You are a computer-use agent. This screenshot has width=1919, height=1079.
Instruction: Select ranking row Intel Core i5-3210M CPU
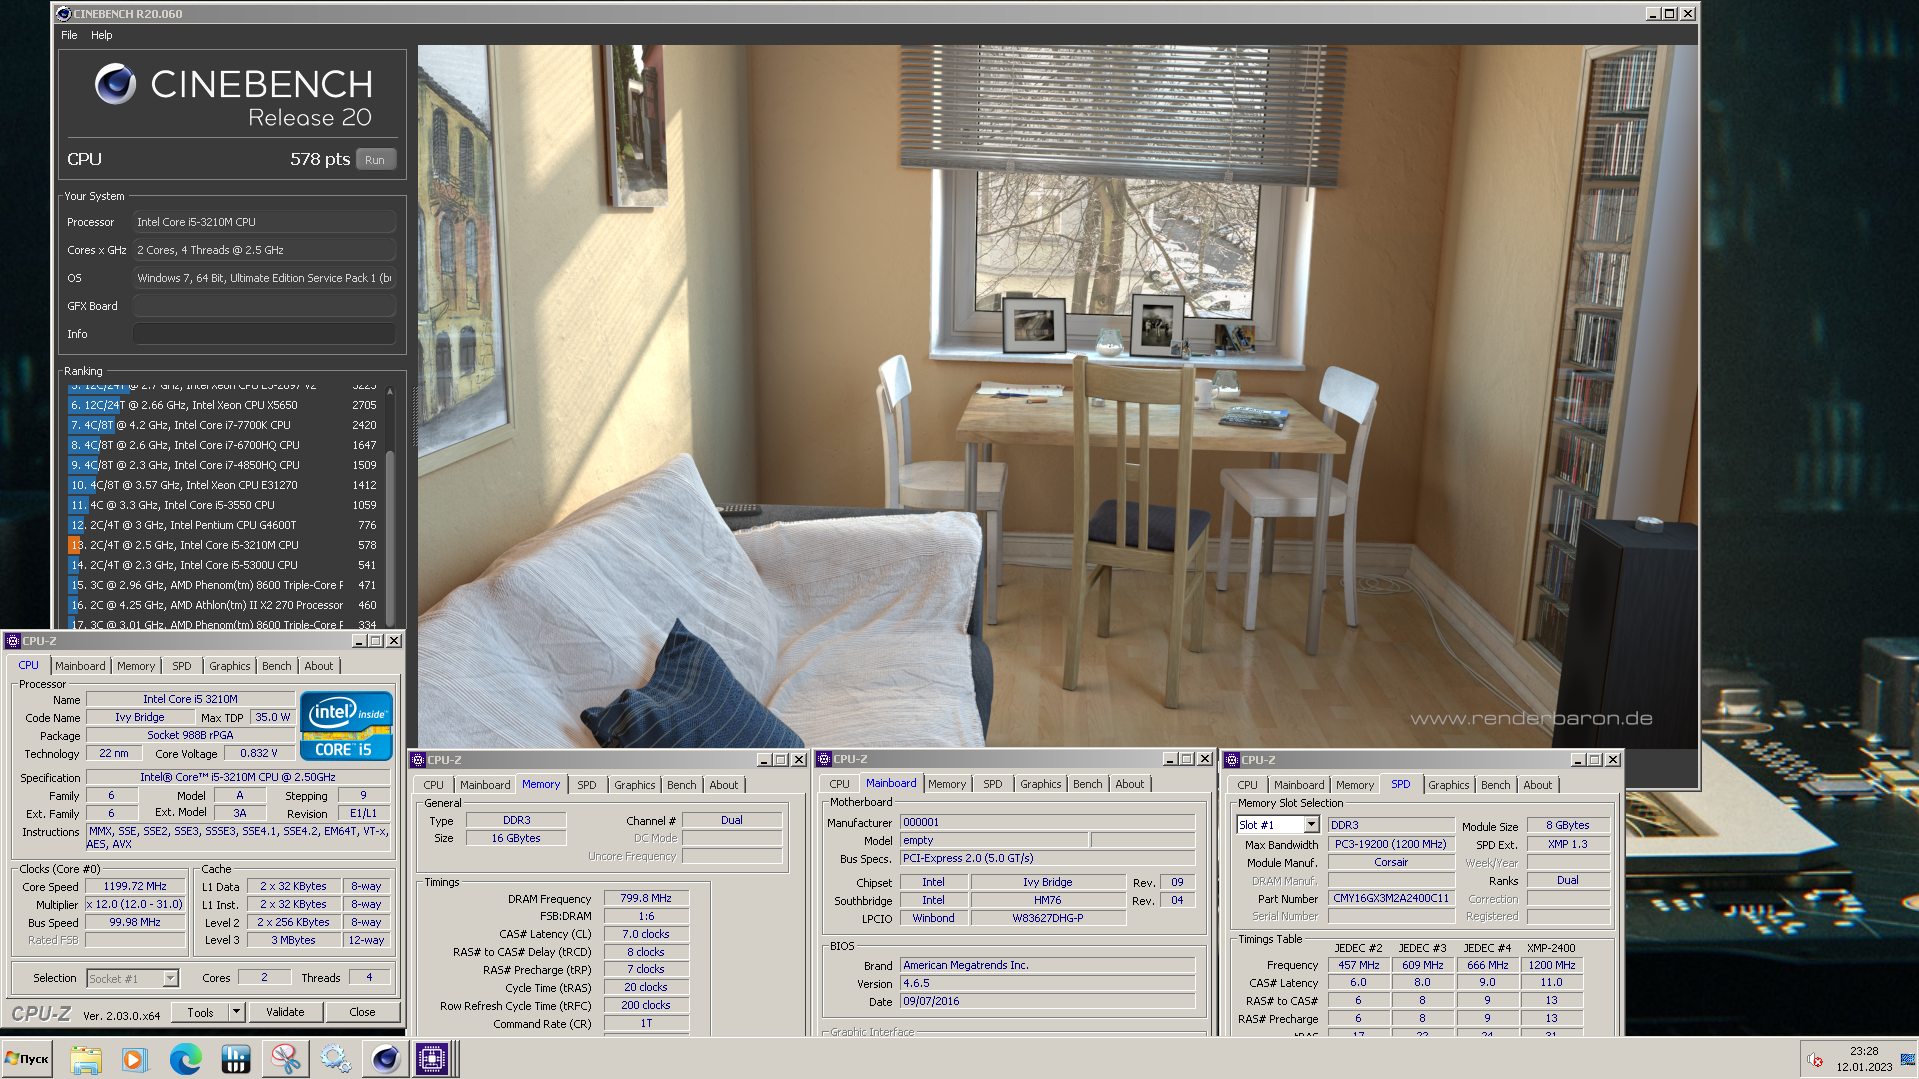tap(224, 545)
